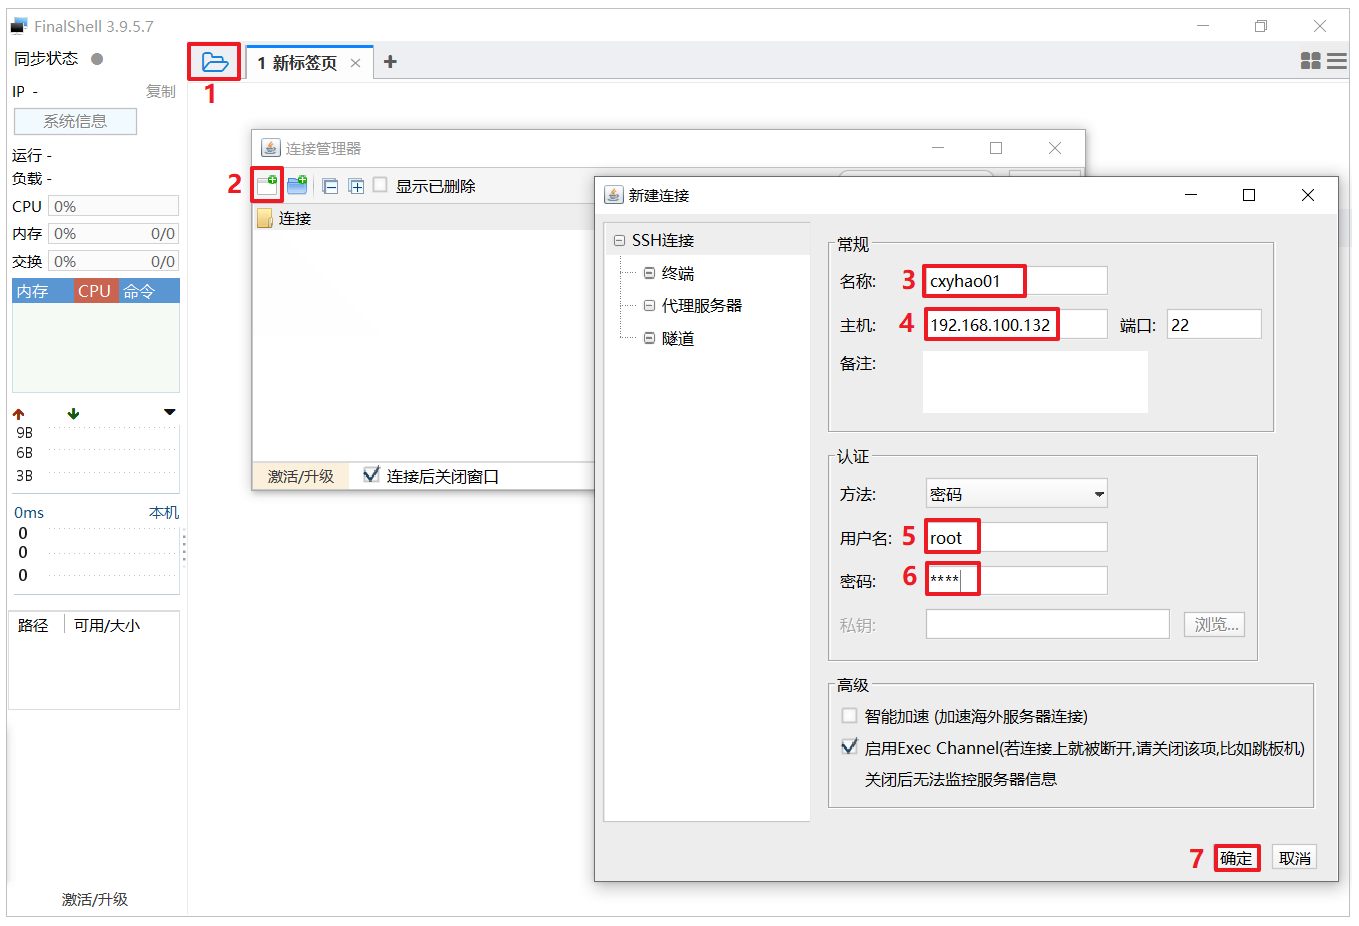Click the 系统信息 button
1359x926 pixels.
75,121
